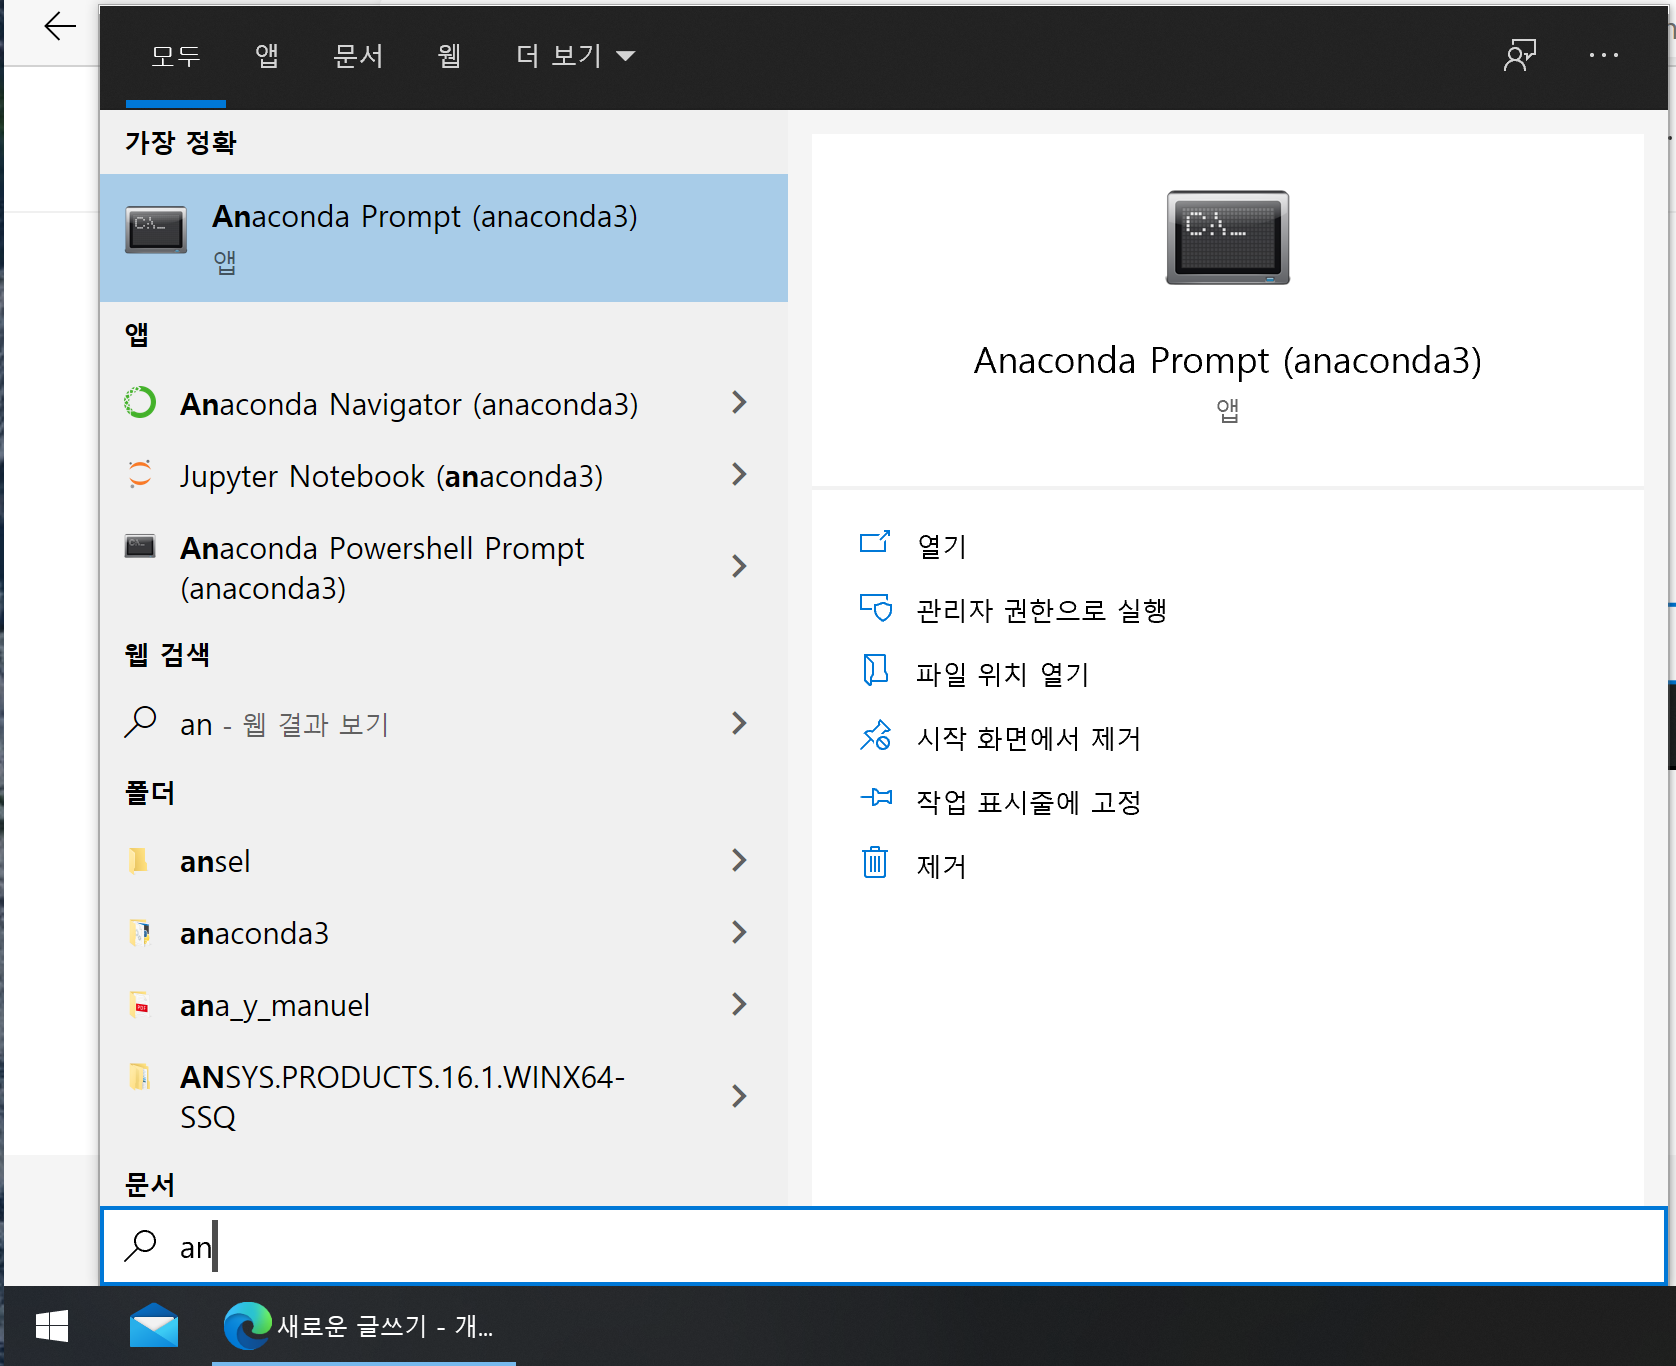Click 'Anaconda Navigator (anaconda3)' text
Viewport: 1676px width, 1366px height.
coord(409,404)
